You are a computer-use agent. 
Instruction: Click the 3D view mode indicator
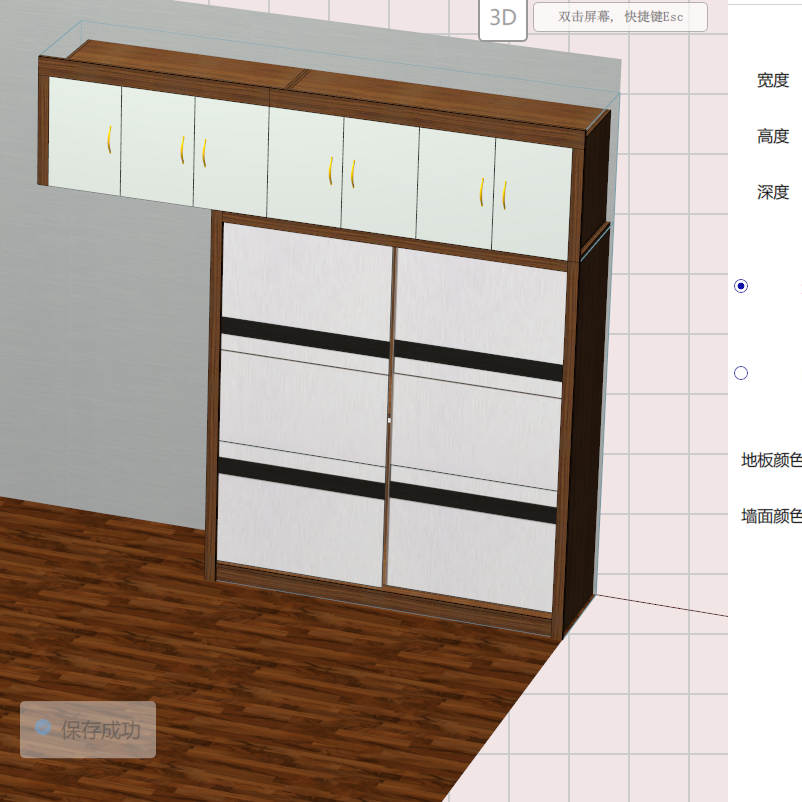(x=503, y=16)
